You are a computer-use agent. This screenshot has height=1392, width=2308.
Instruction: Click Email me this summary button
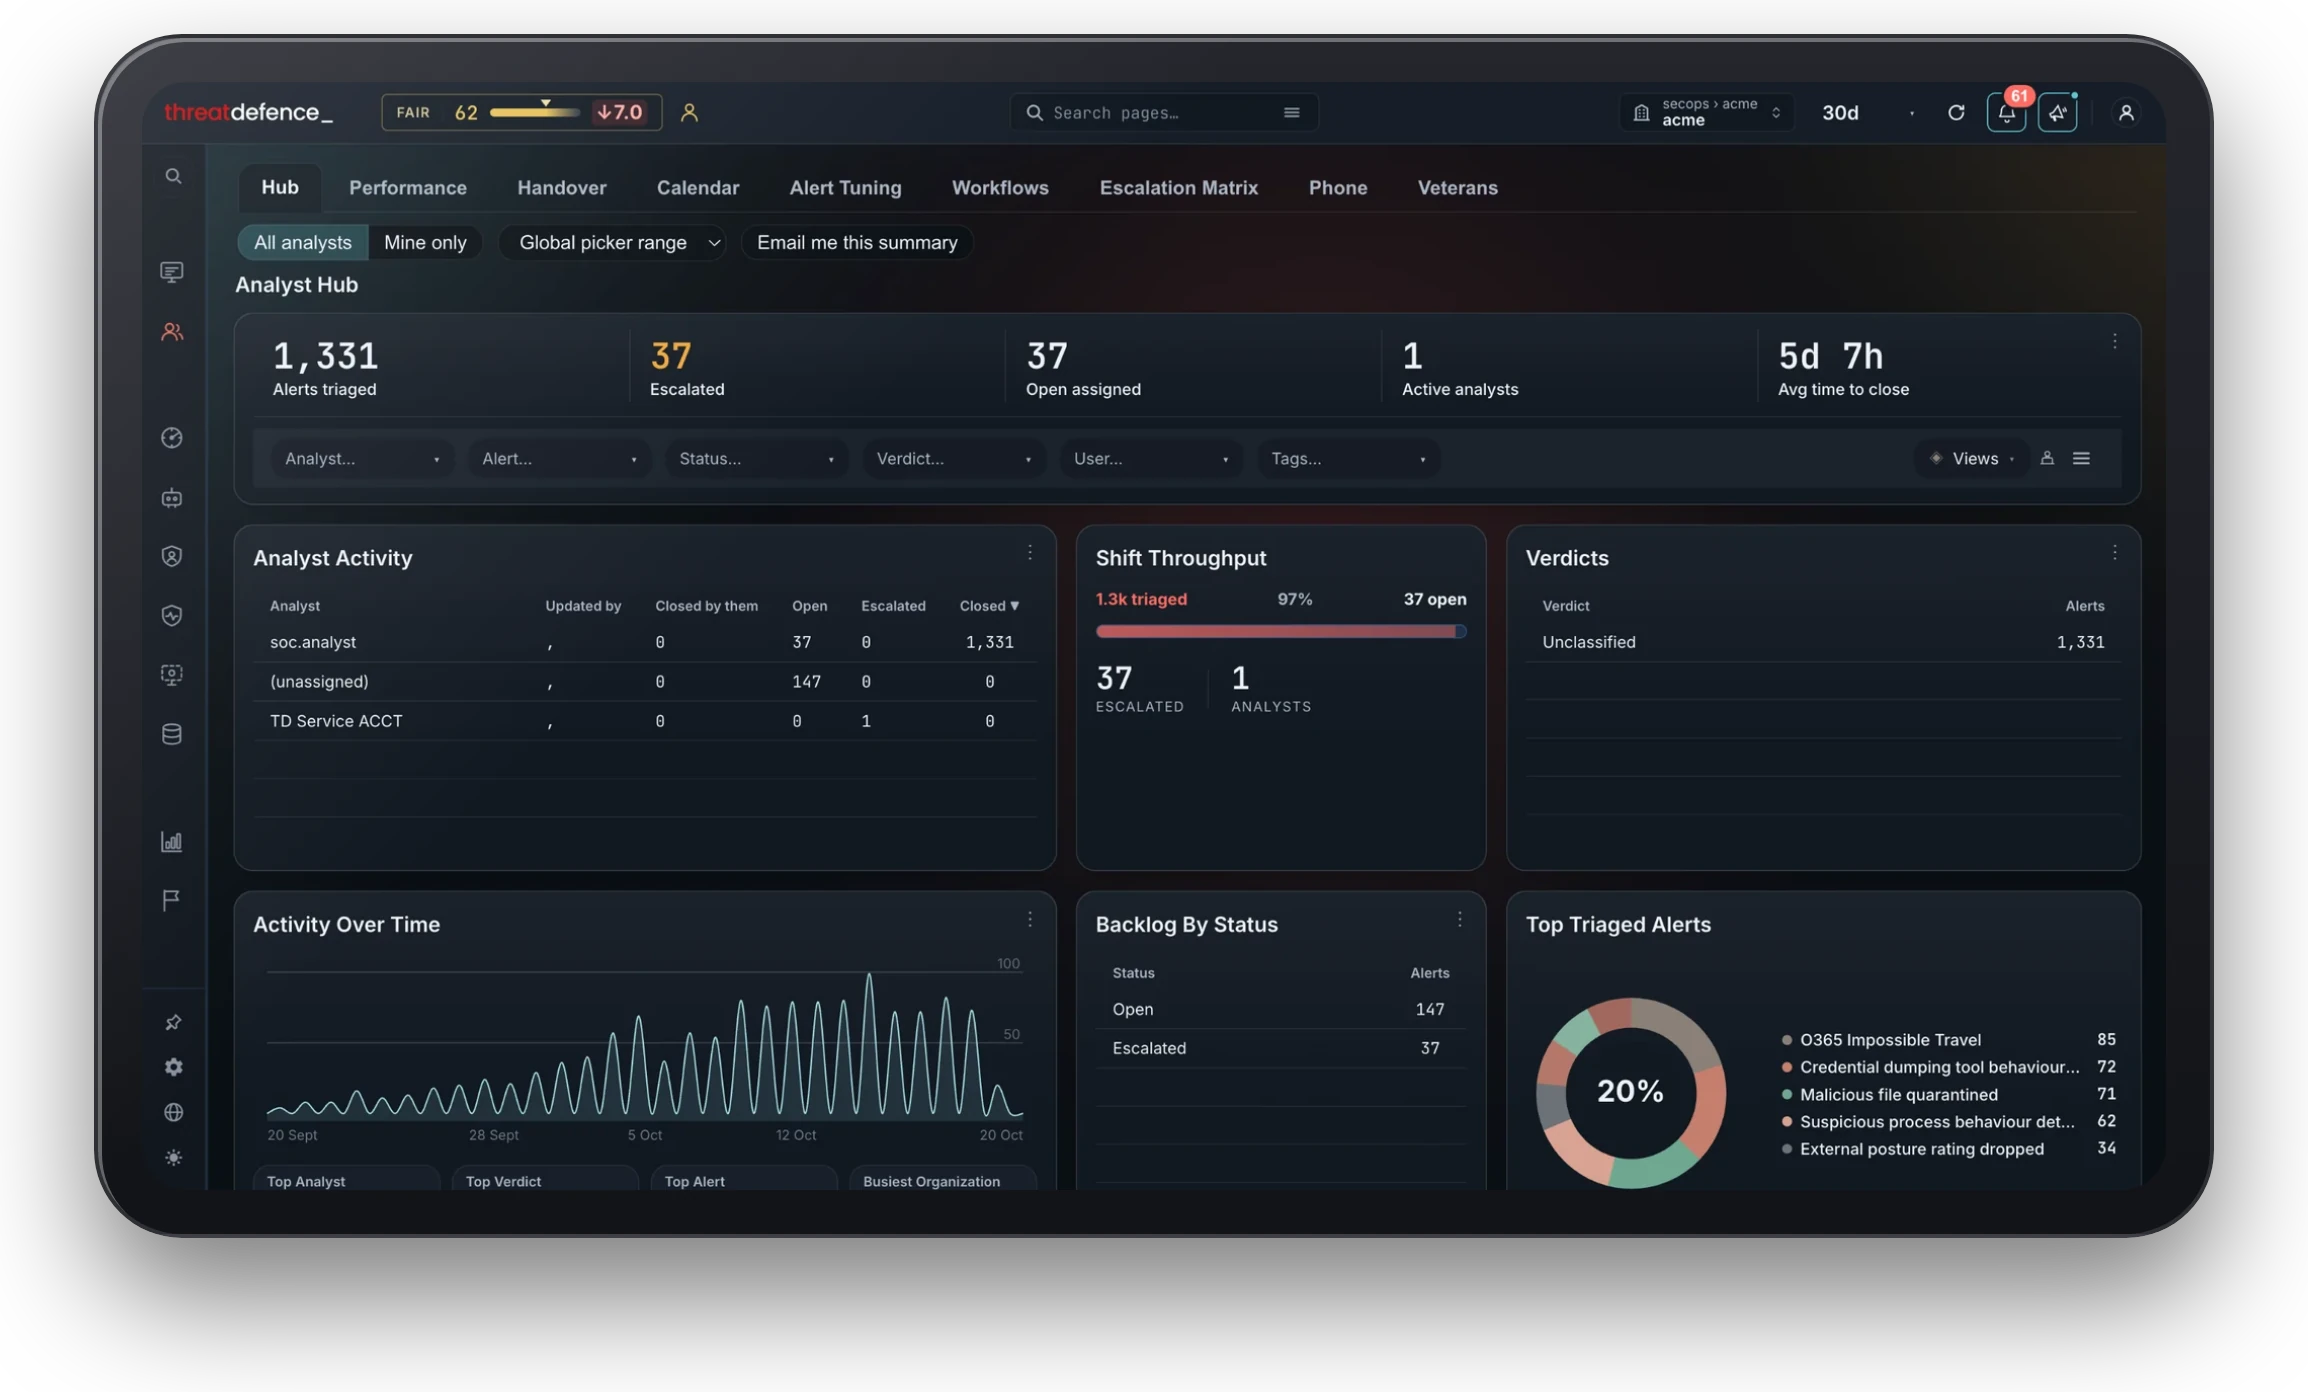pyautogui.click(x=857, y=242)
